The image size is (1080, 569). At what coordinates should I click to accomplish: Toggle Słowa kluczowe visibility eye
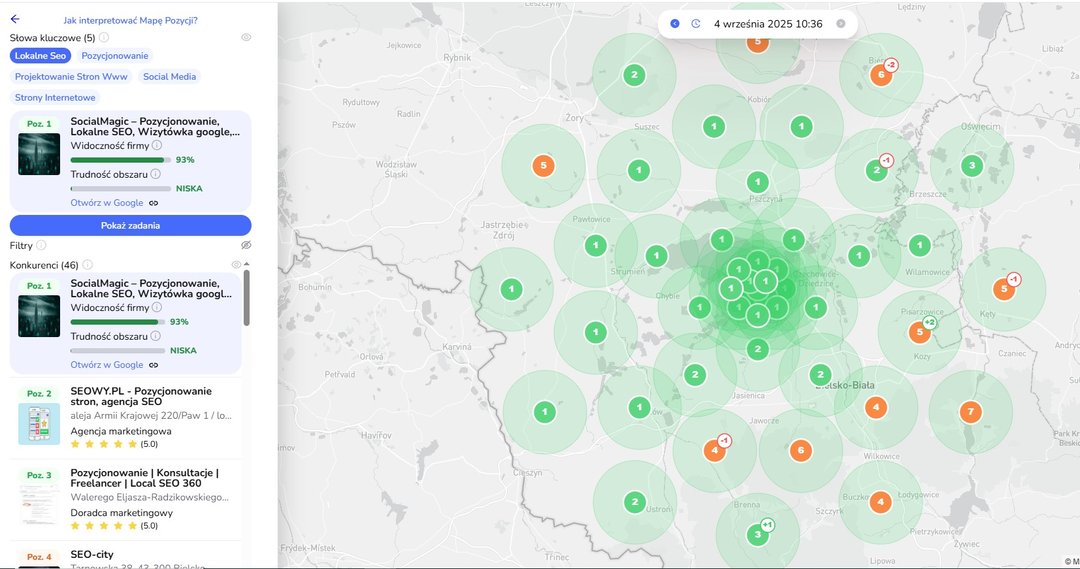click(246, 37)
